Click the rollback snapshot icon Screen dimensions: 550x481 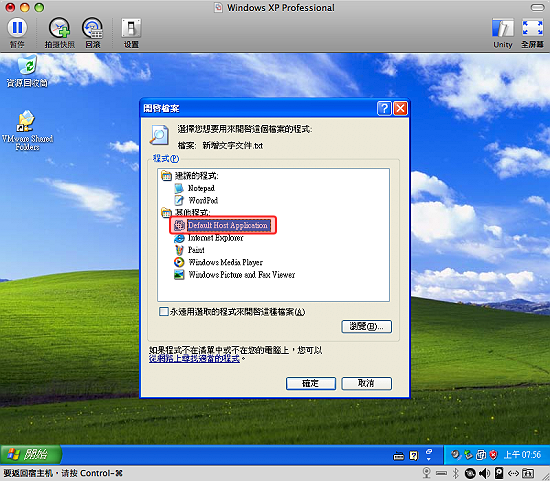point(93,28)
